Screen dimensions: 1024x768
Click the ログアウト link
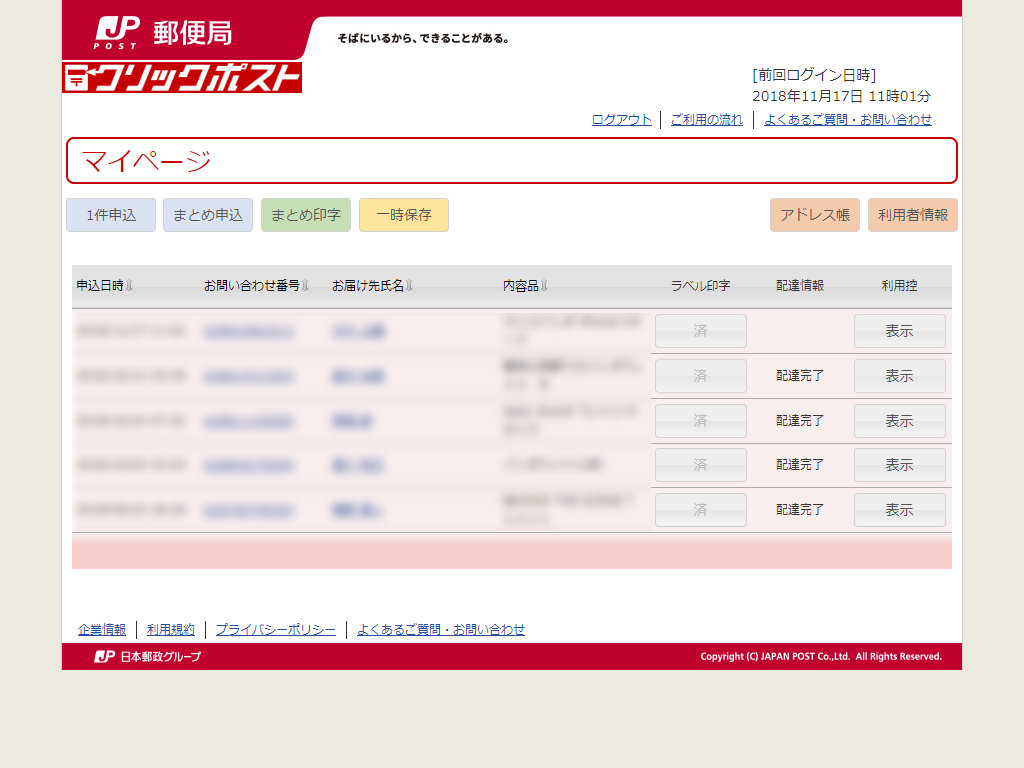[x=622, y=120]
